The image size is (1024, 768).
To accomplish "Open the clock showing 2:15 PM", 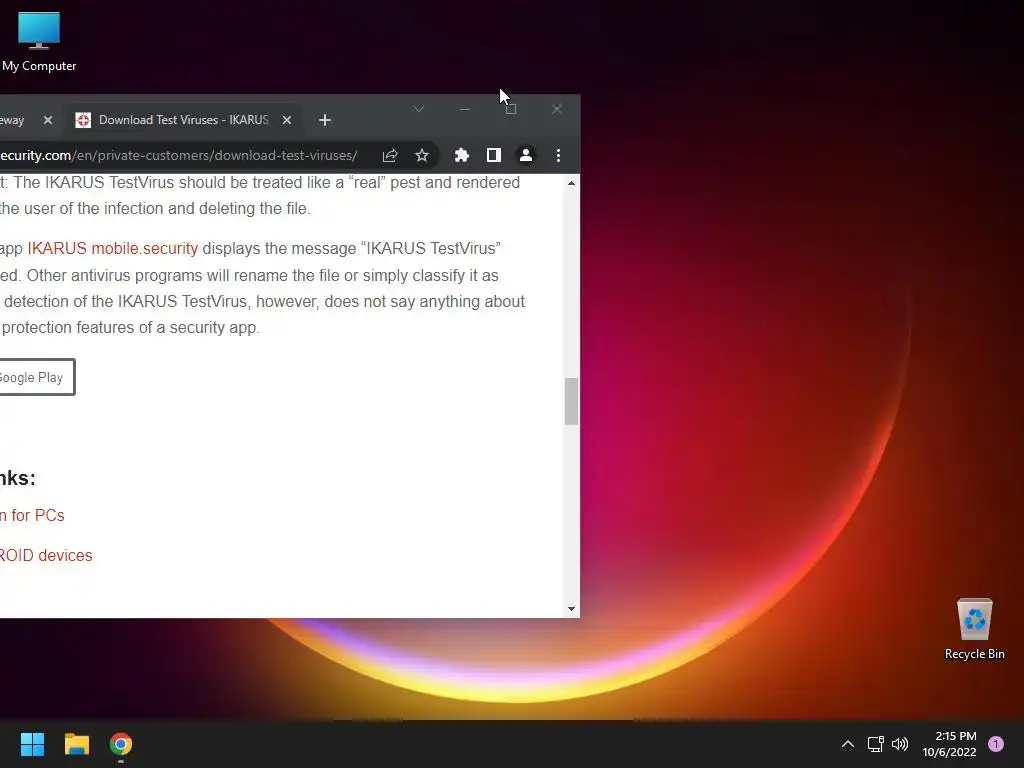I will (x=949, y=744).
